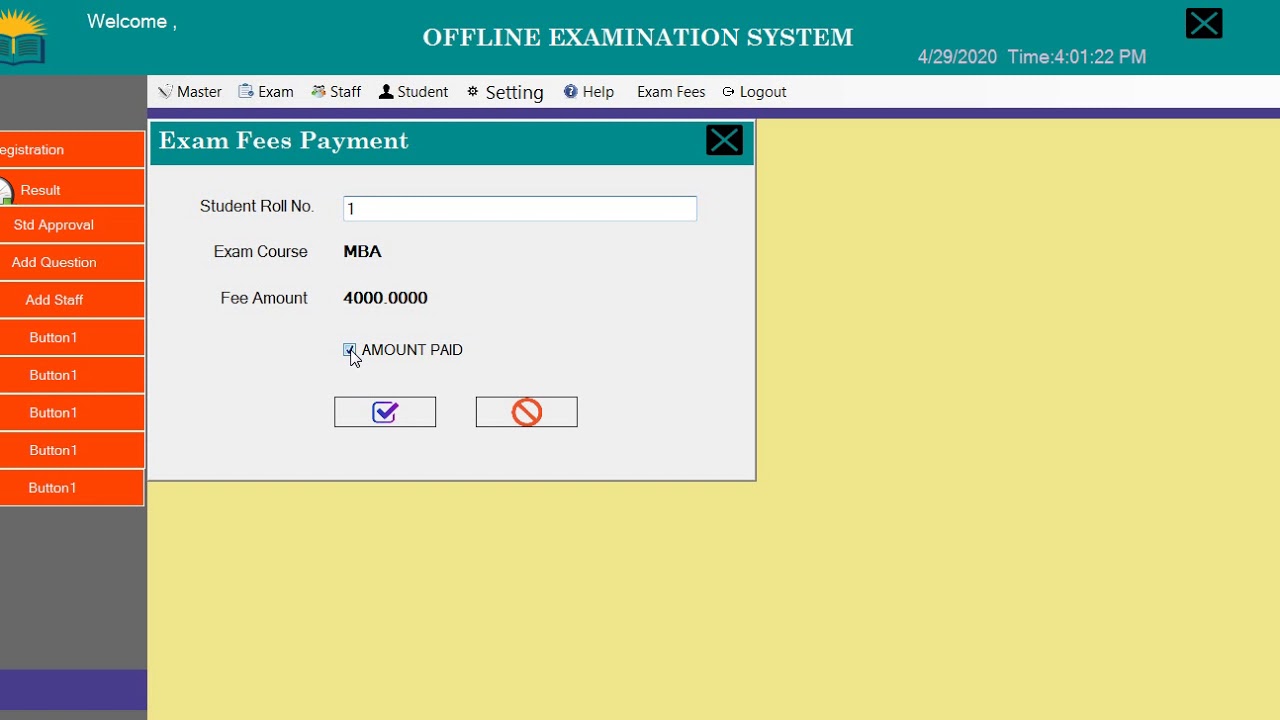Viewport: 1280px width, 720px height.
Task: Click the Student Roll No. input field
Action: point(520,208)
